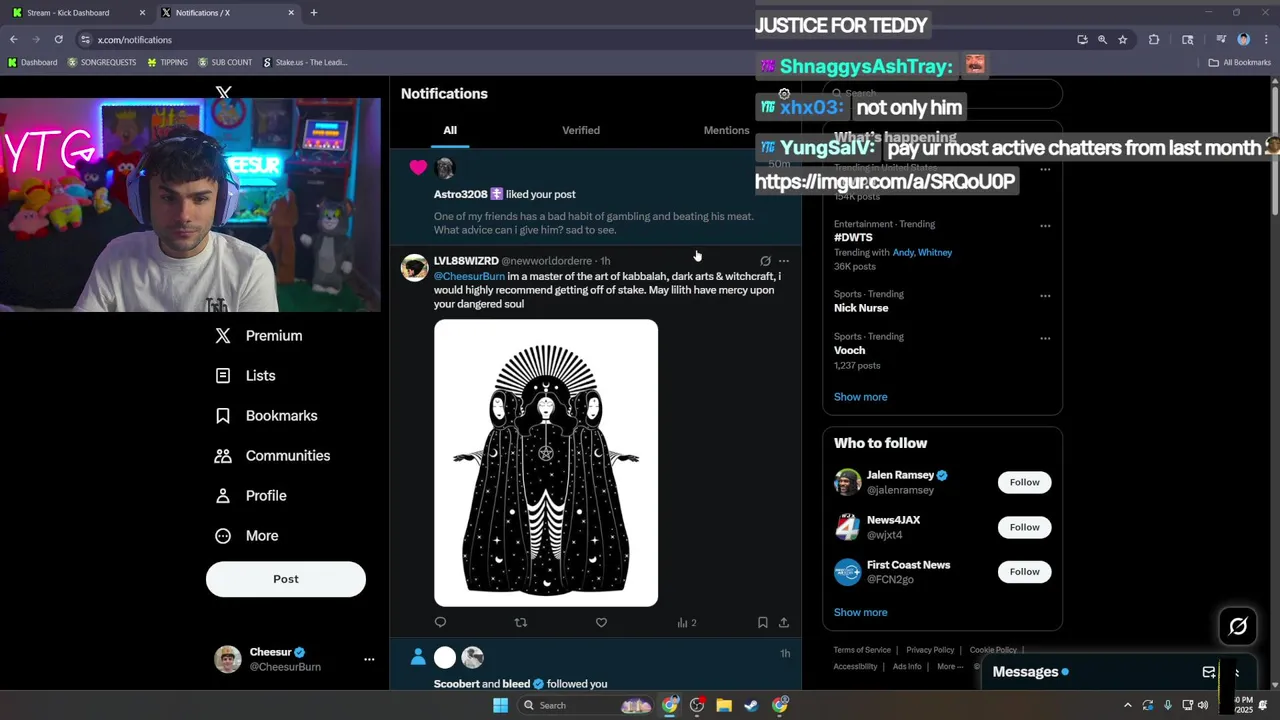Bookmark this page with the star icon
Image resolution: width=1280 pixels, height=720 pixels.
coord(1123,40)
